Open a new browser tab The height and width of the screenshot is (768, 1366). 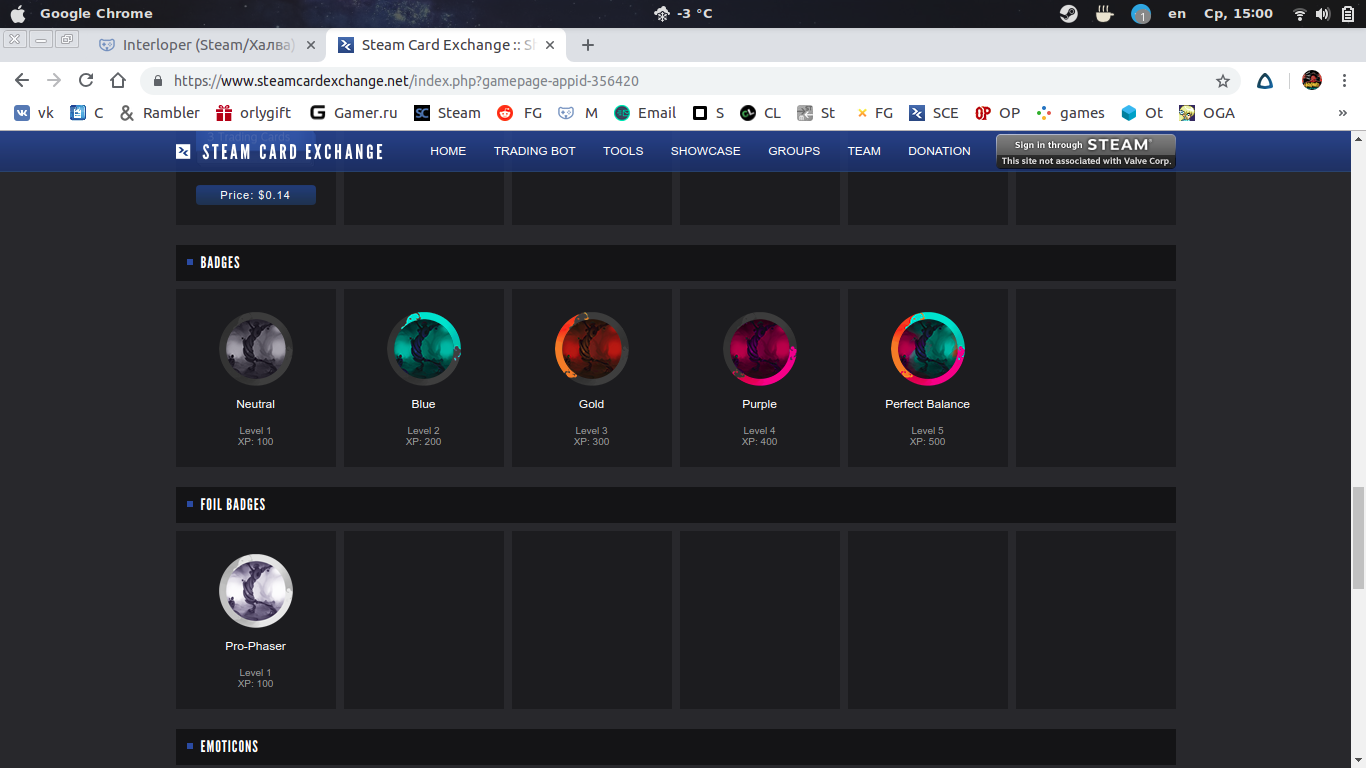(588, 45)
